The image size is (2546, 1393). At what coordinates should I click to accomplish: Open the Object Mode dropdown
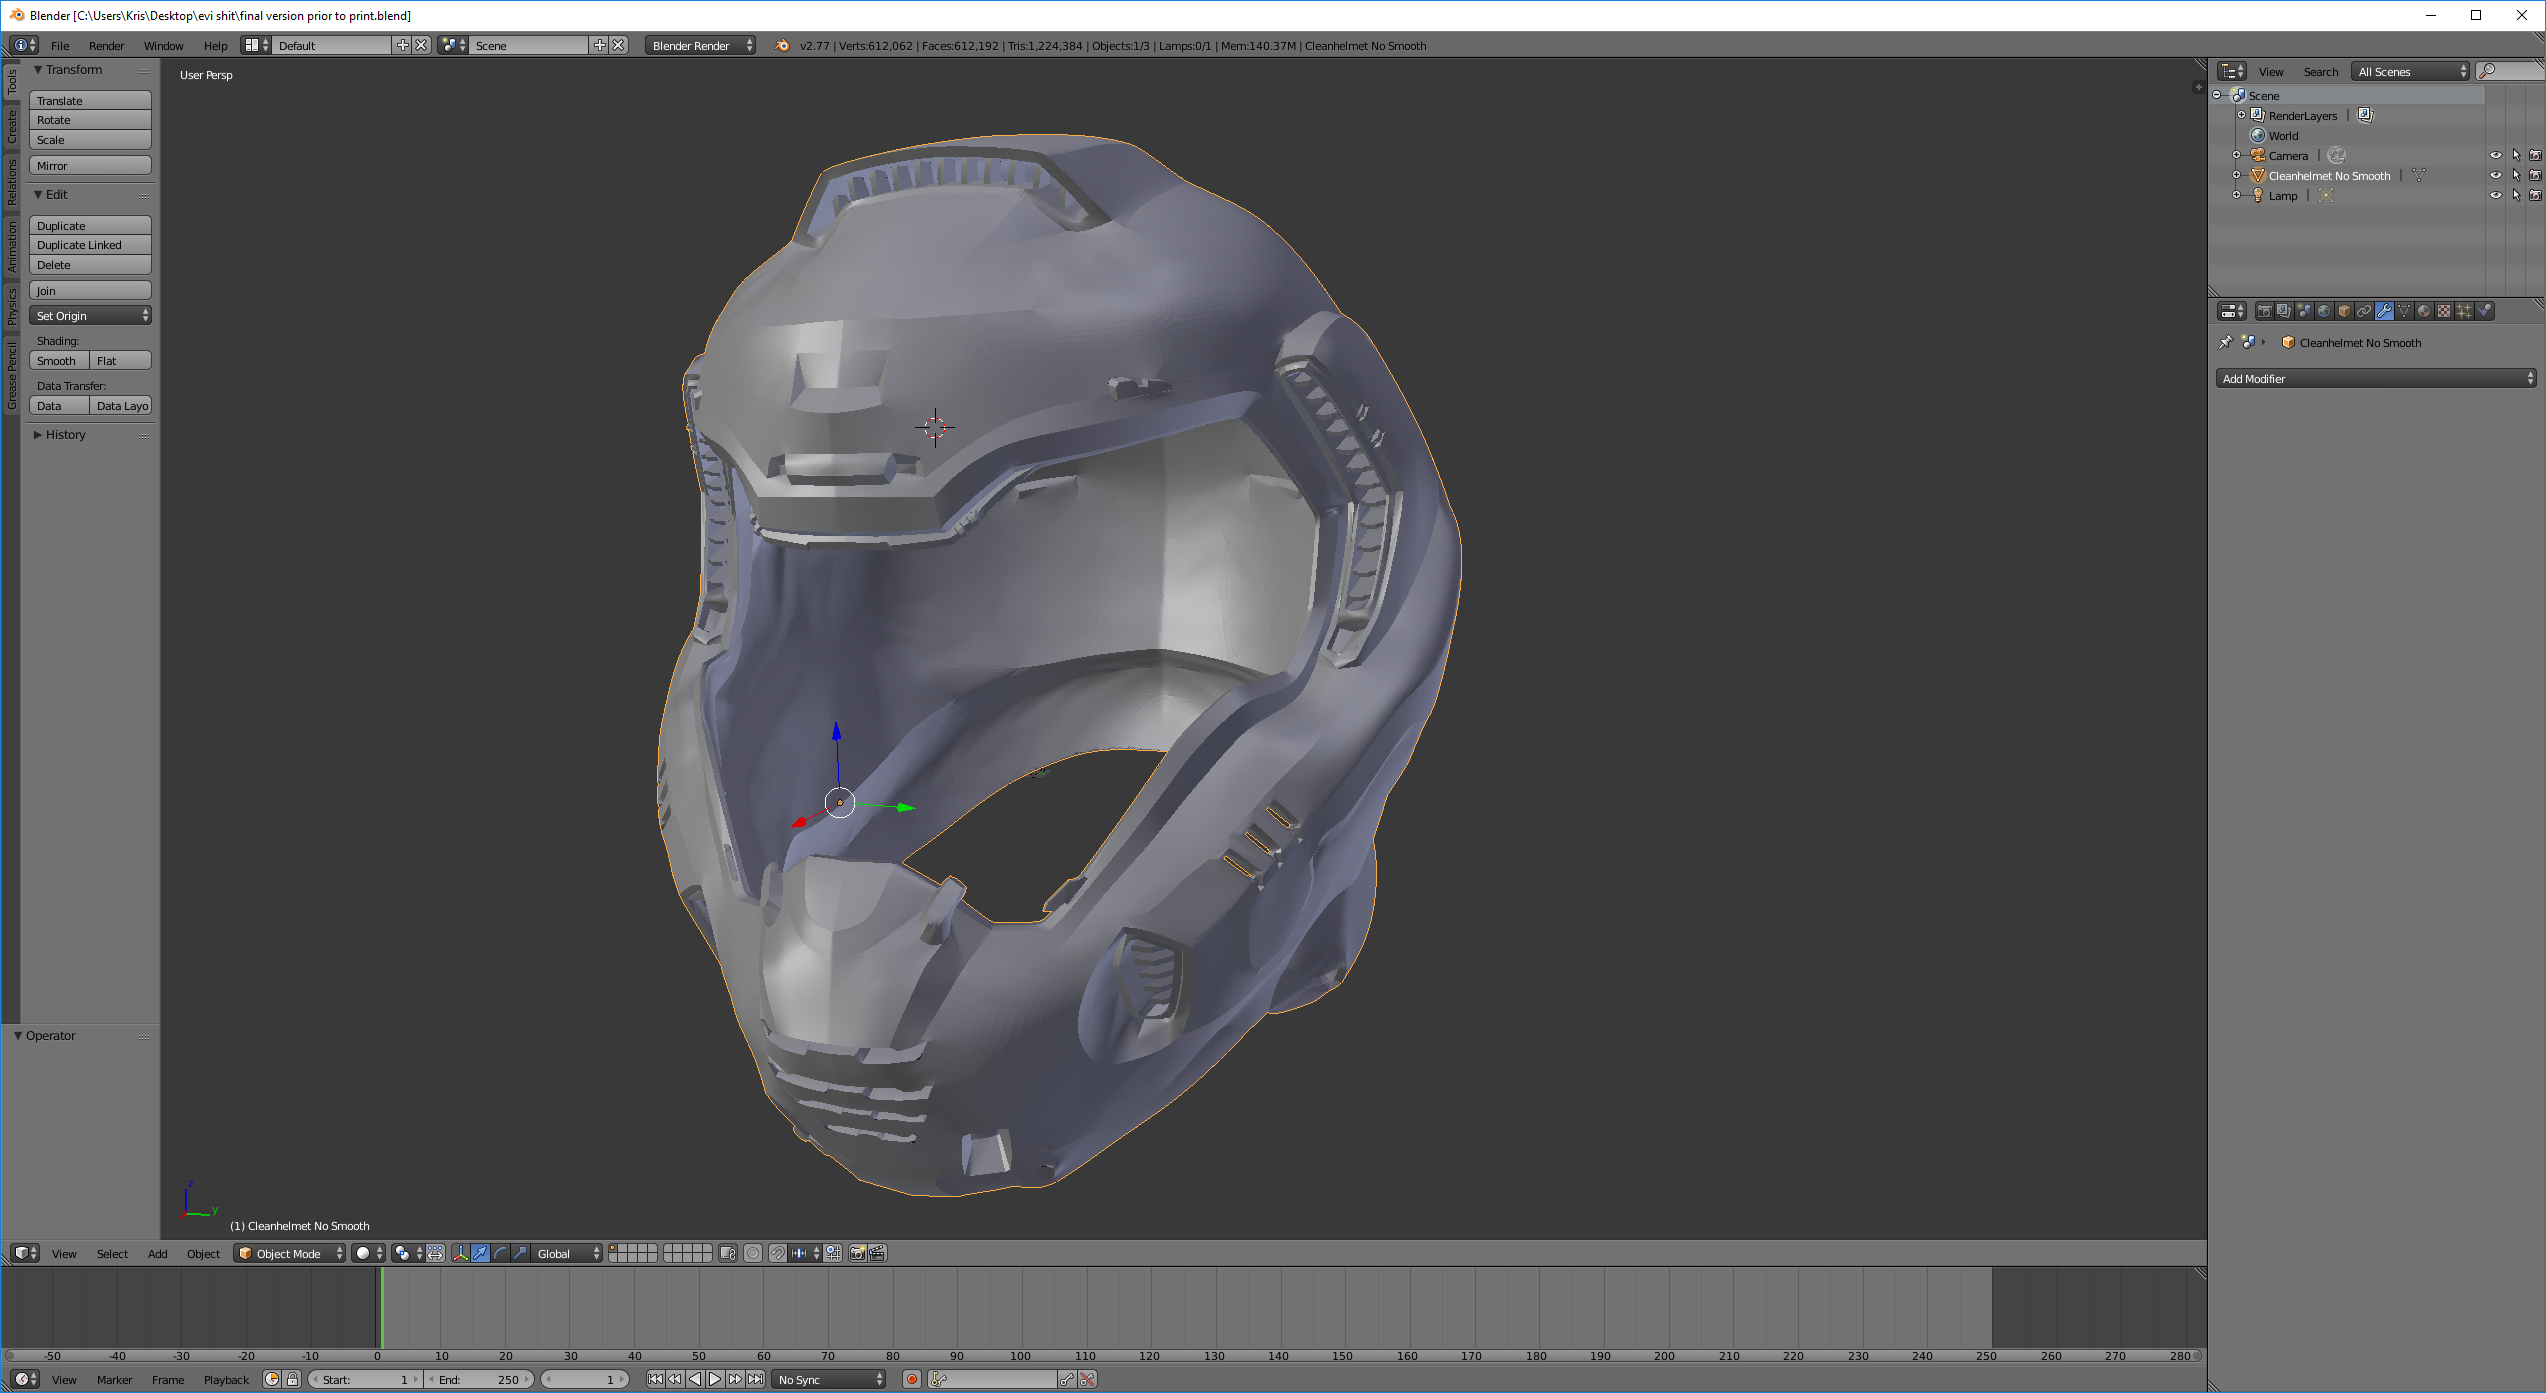[x=289, y=1253]
